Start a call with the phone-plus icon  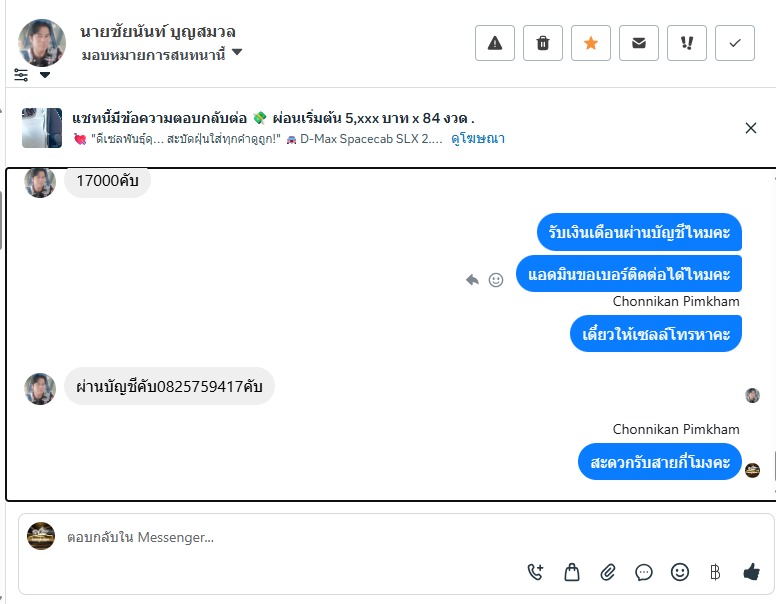(x=535, y=572)
